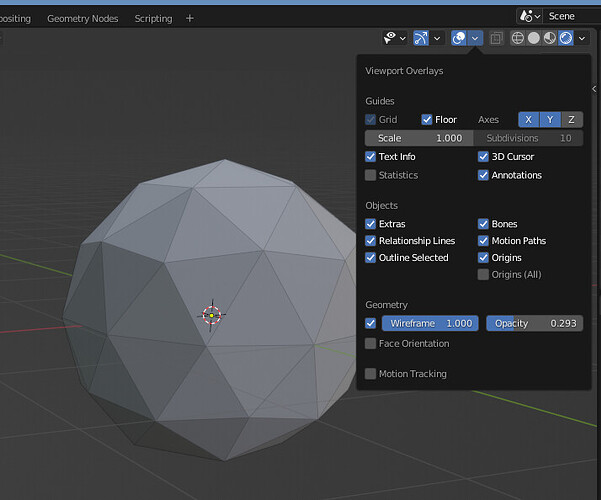601x500 pixels.
Task: Click the Subdivisions value field
Action: [529, 138]
